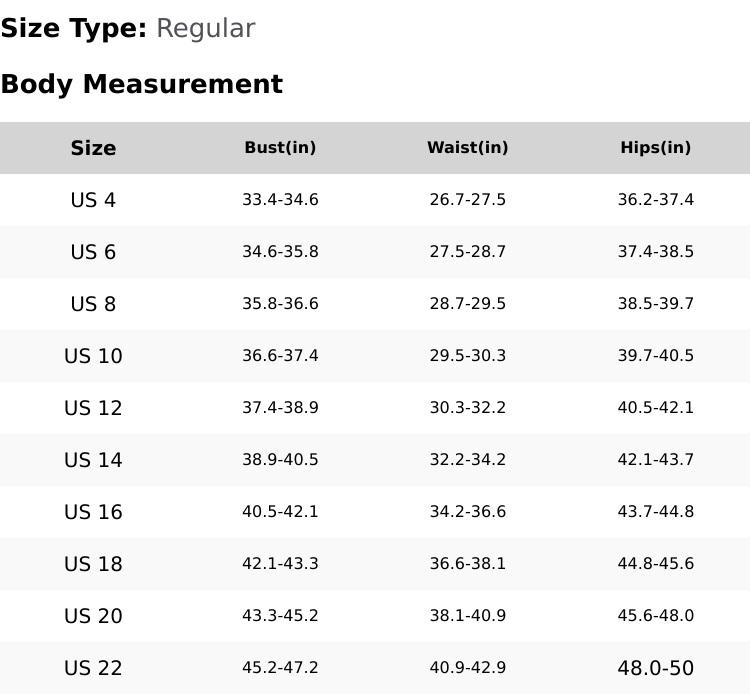Click the Waist(in) column header
This screenshot has height=694, width=750.
467,148
